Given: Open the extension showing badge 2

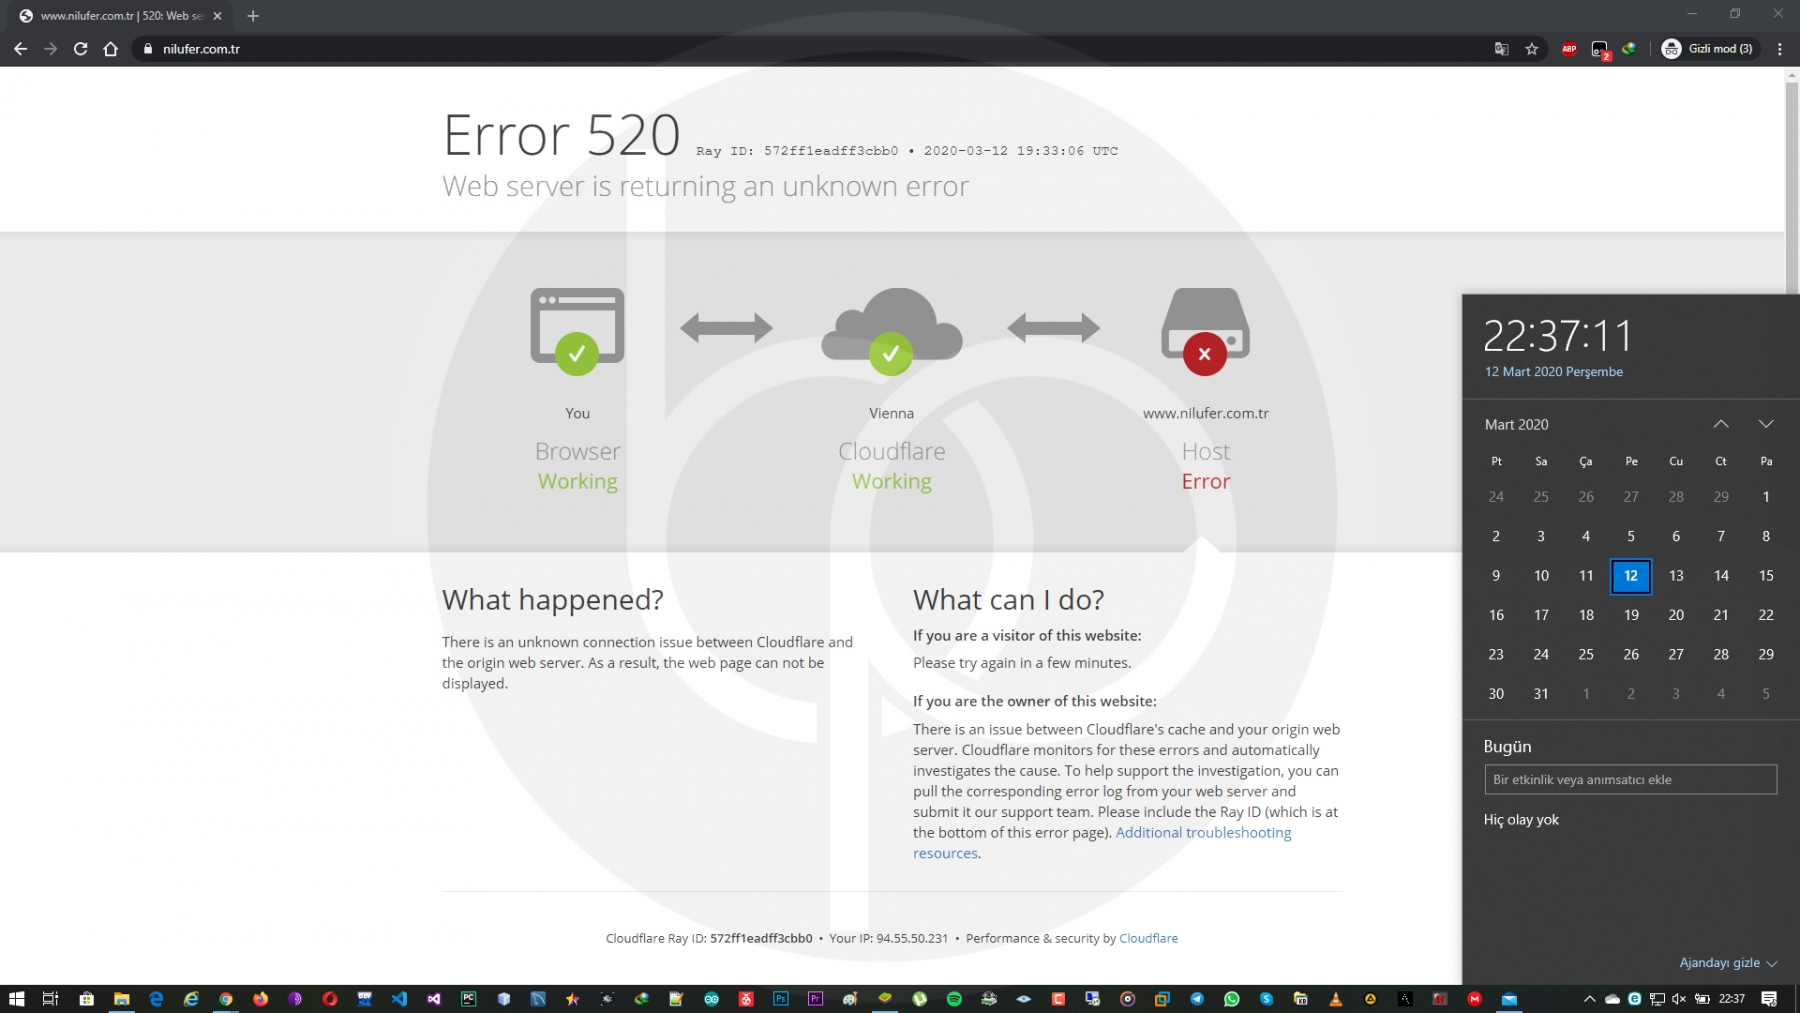Looking at the screenshot, I should pos(1600,50).
